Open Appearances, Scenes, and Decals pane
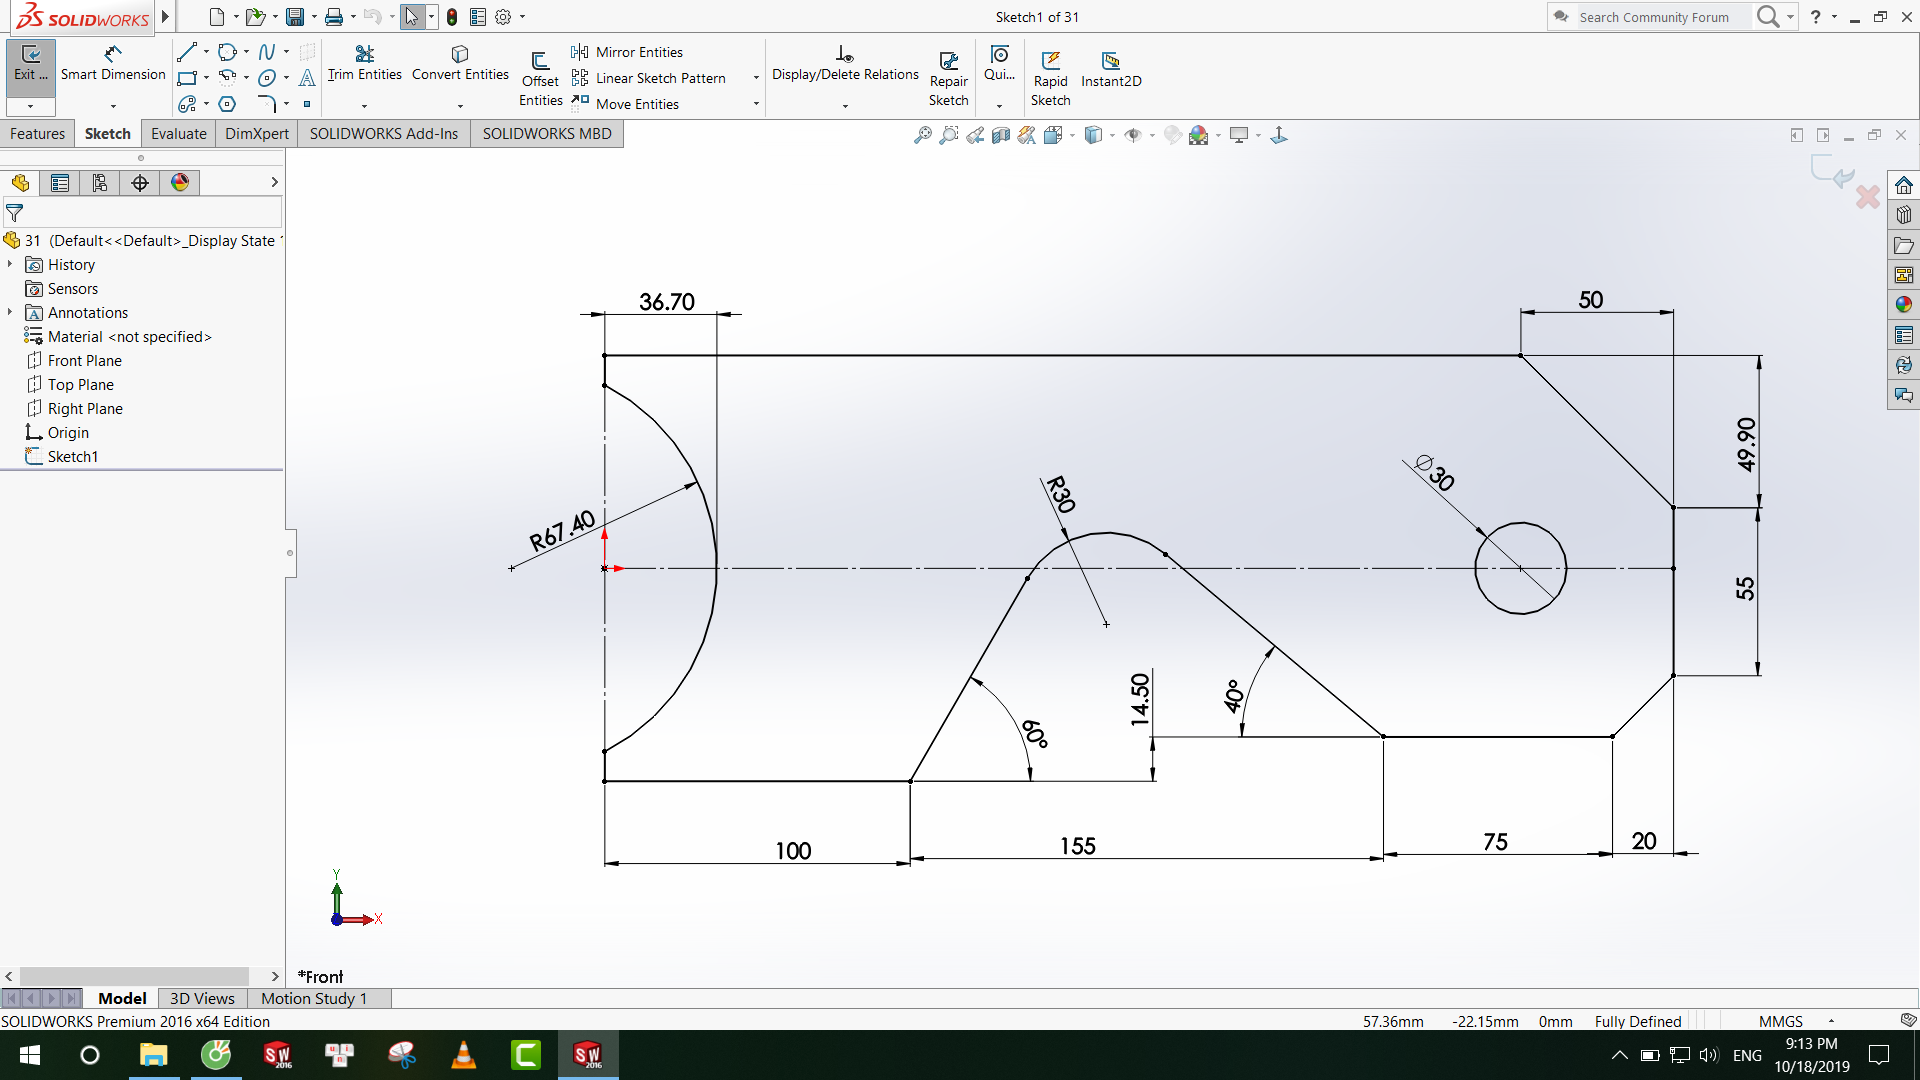The image size is (1920, 1080). coord(1904,305)
